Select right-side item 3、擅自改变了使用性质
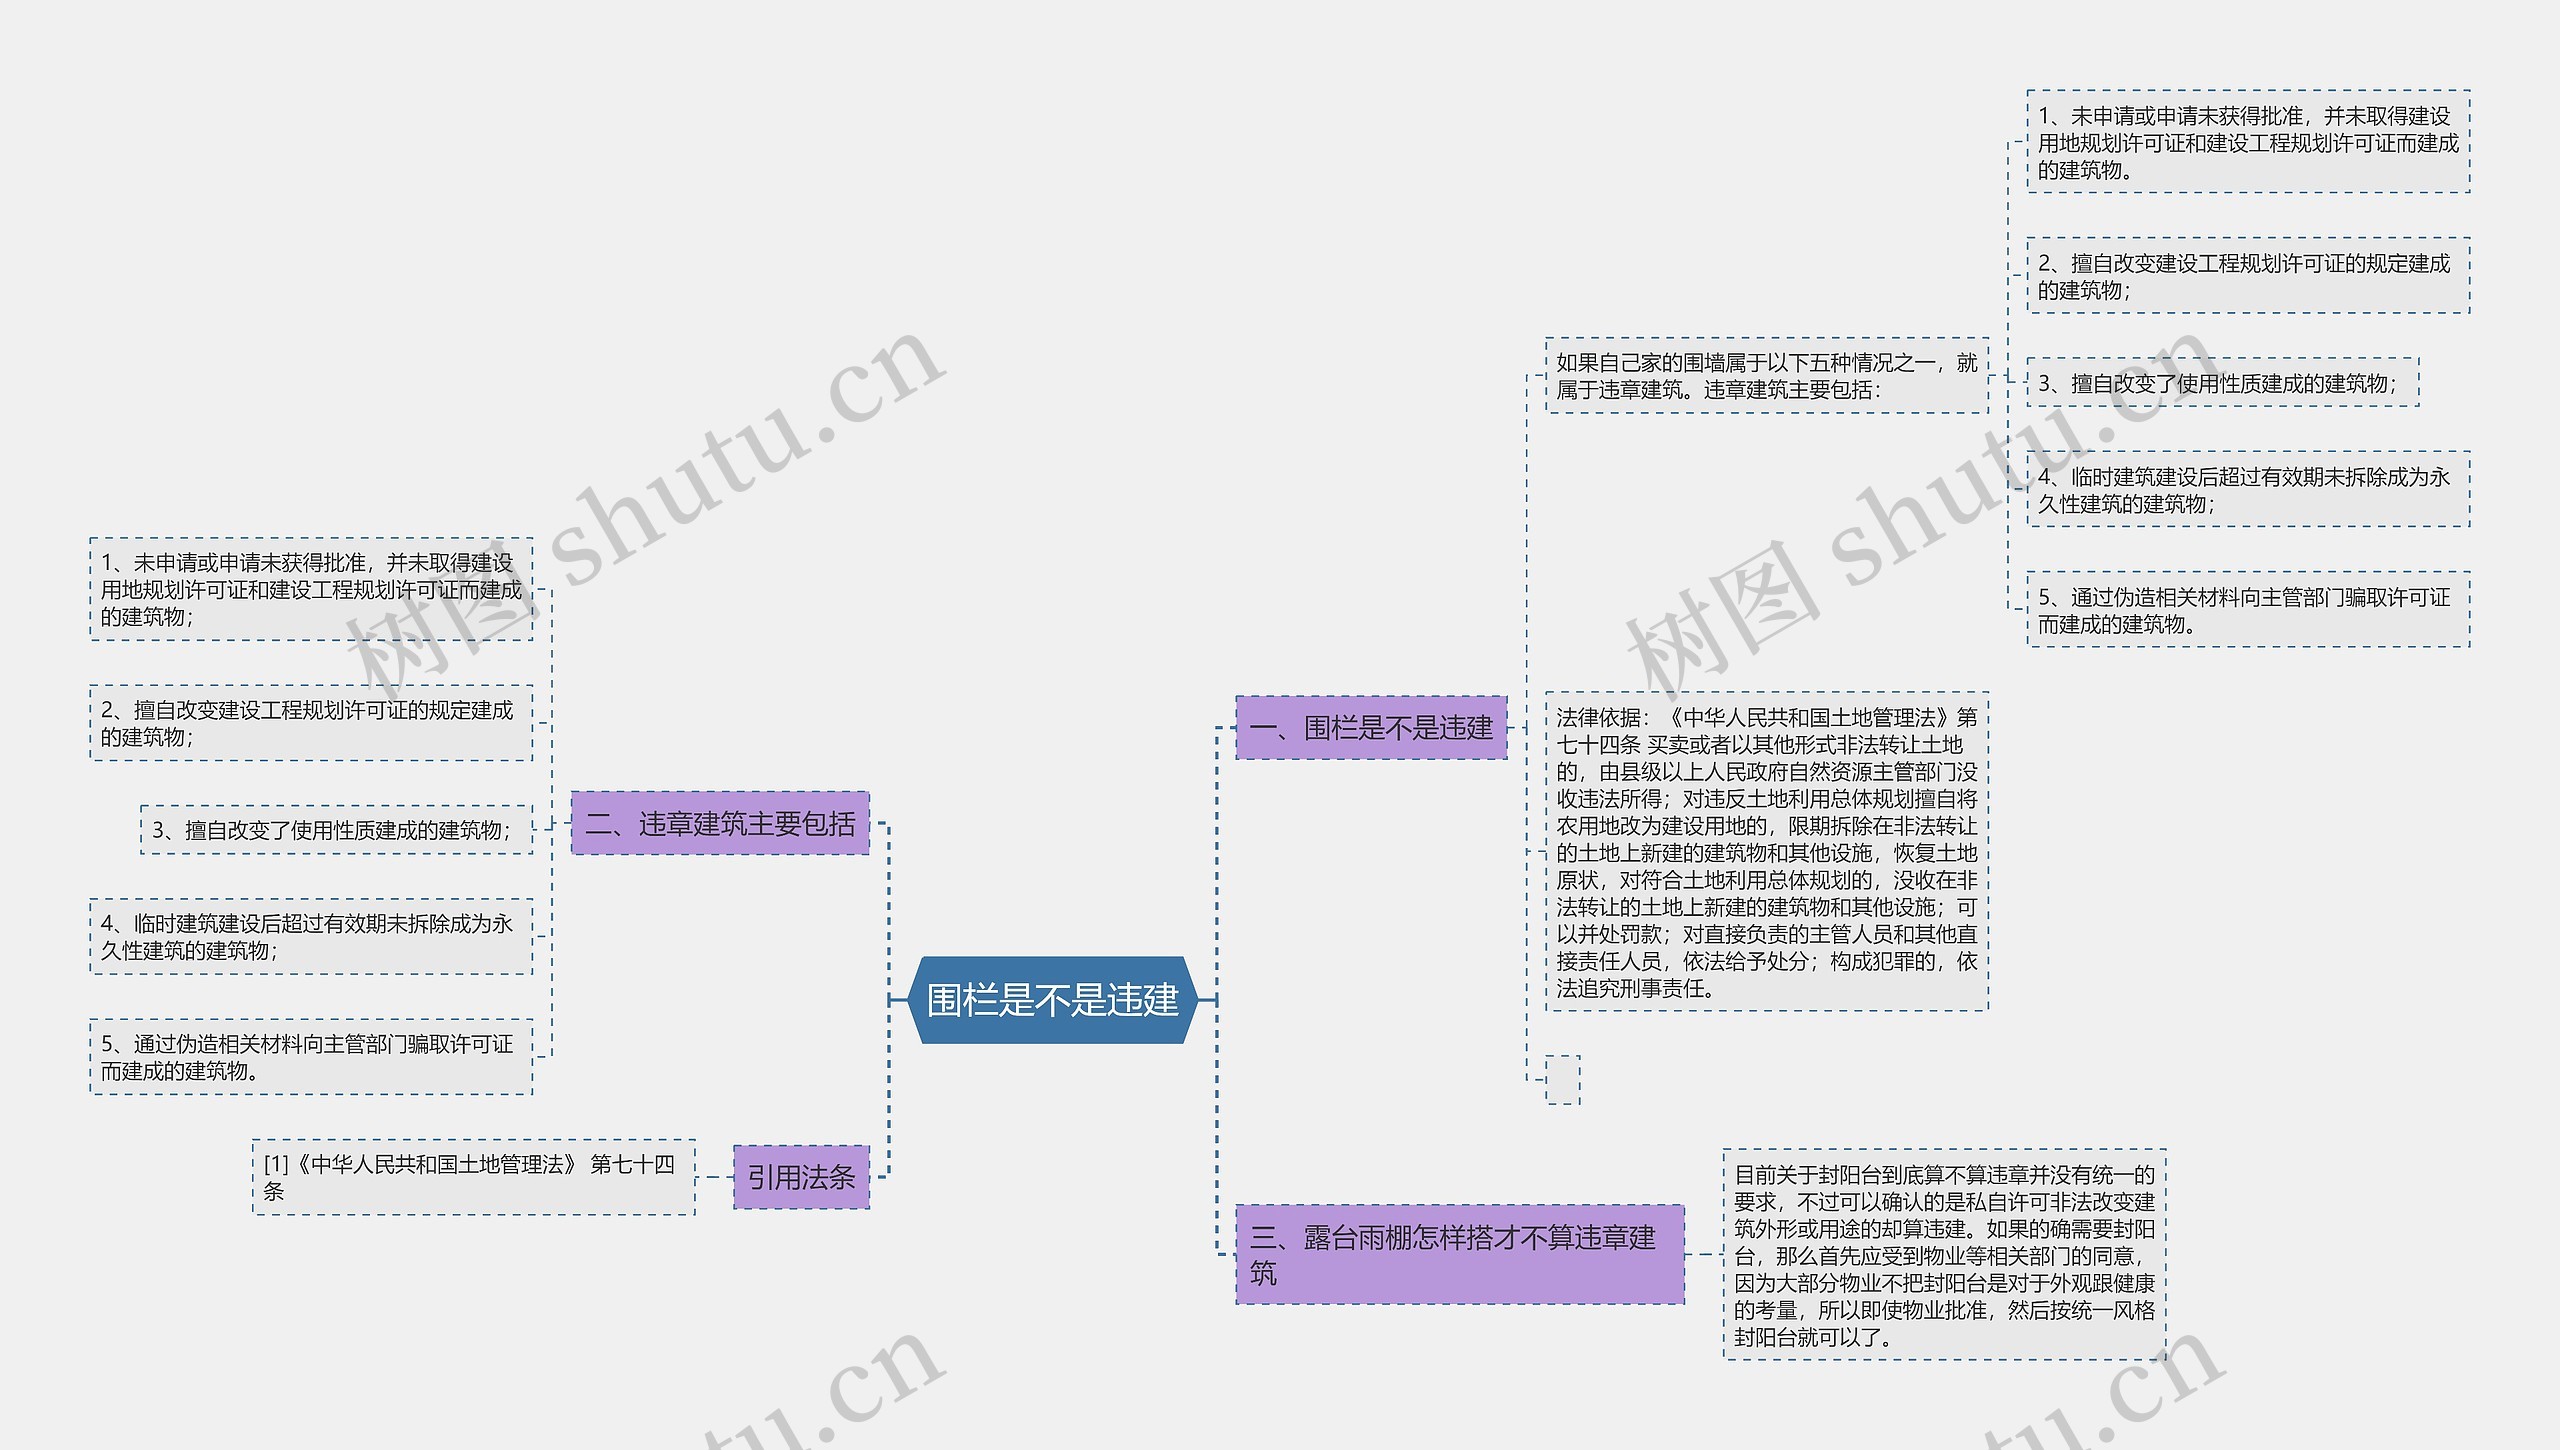The height and width of the screenshot is (1450, 2560). pos(2223,382)
